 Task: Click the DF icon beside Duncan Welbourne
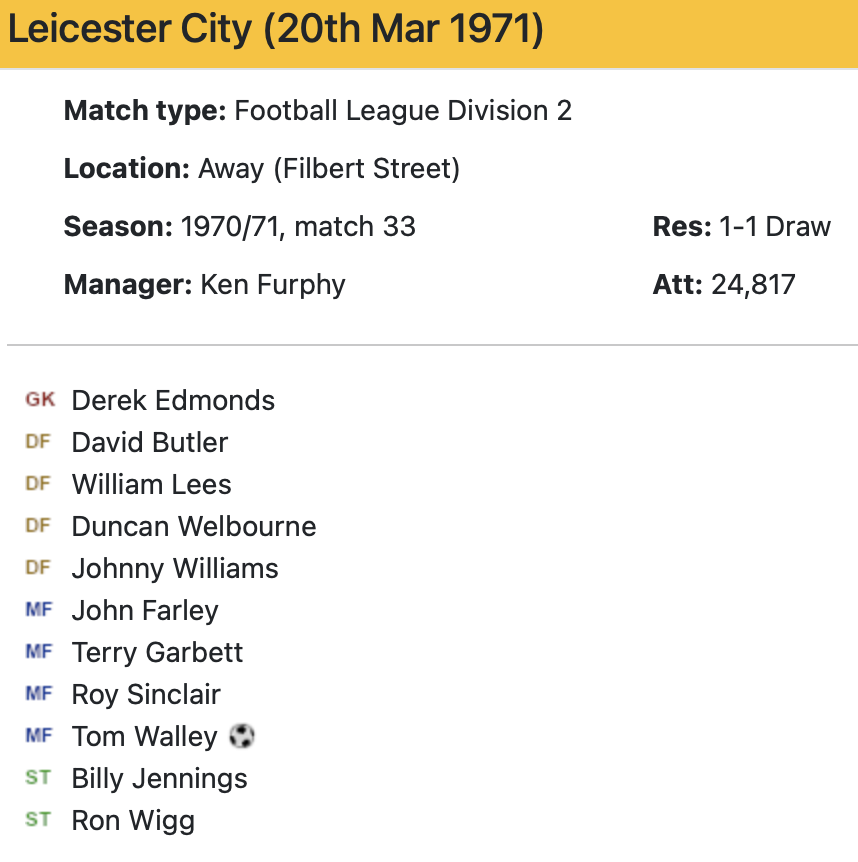38,526
